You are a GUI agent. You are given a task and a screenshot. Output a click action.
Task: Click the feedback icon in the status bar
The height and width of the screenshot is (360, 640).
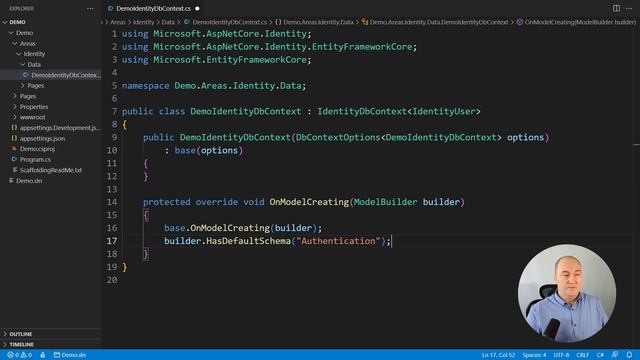coord(615,355)
